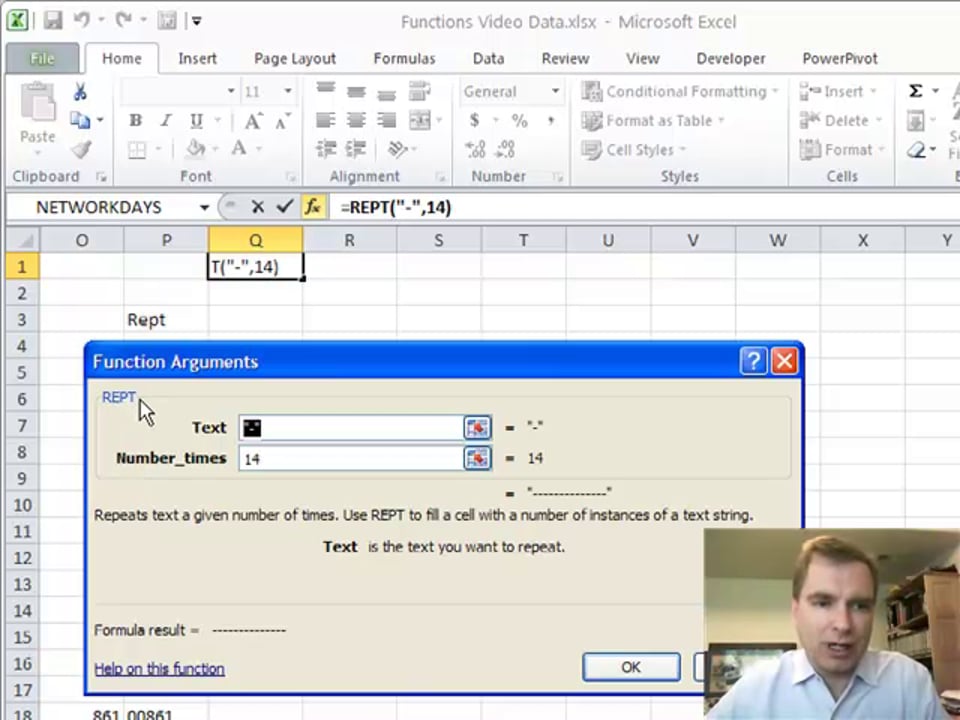960x720 pixels.
Task: Click the dialog help question mark button
Action: coord(752,361)
